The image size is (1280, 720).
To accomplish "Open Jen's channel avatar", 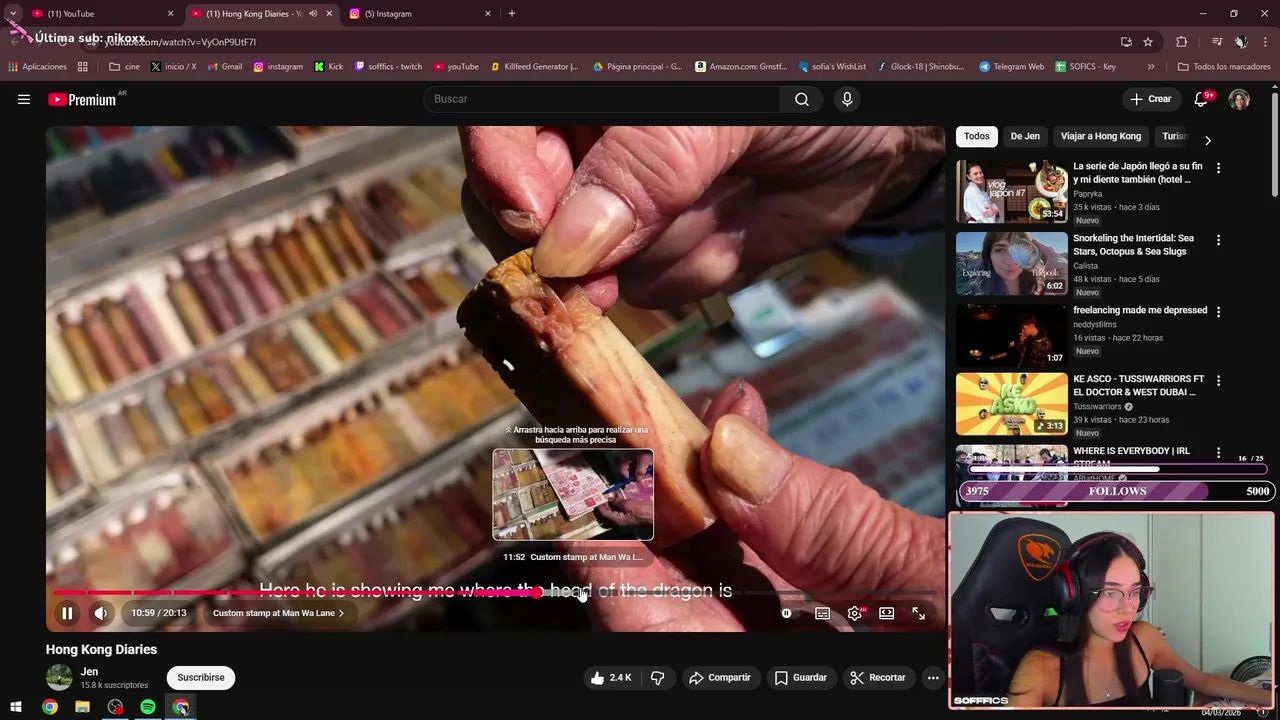I will [59, 677].
